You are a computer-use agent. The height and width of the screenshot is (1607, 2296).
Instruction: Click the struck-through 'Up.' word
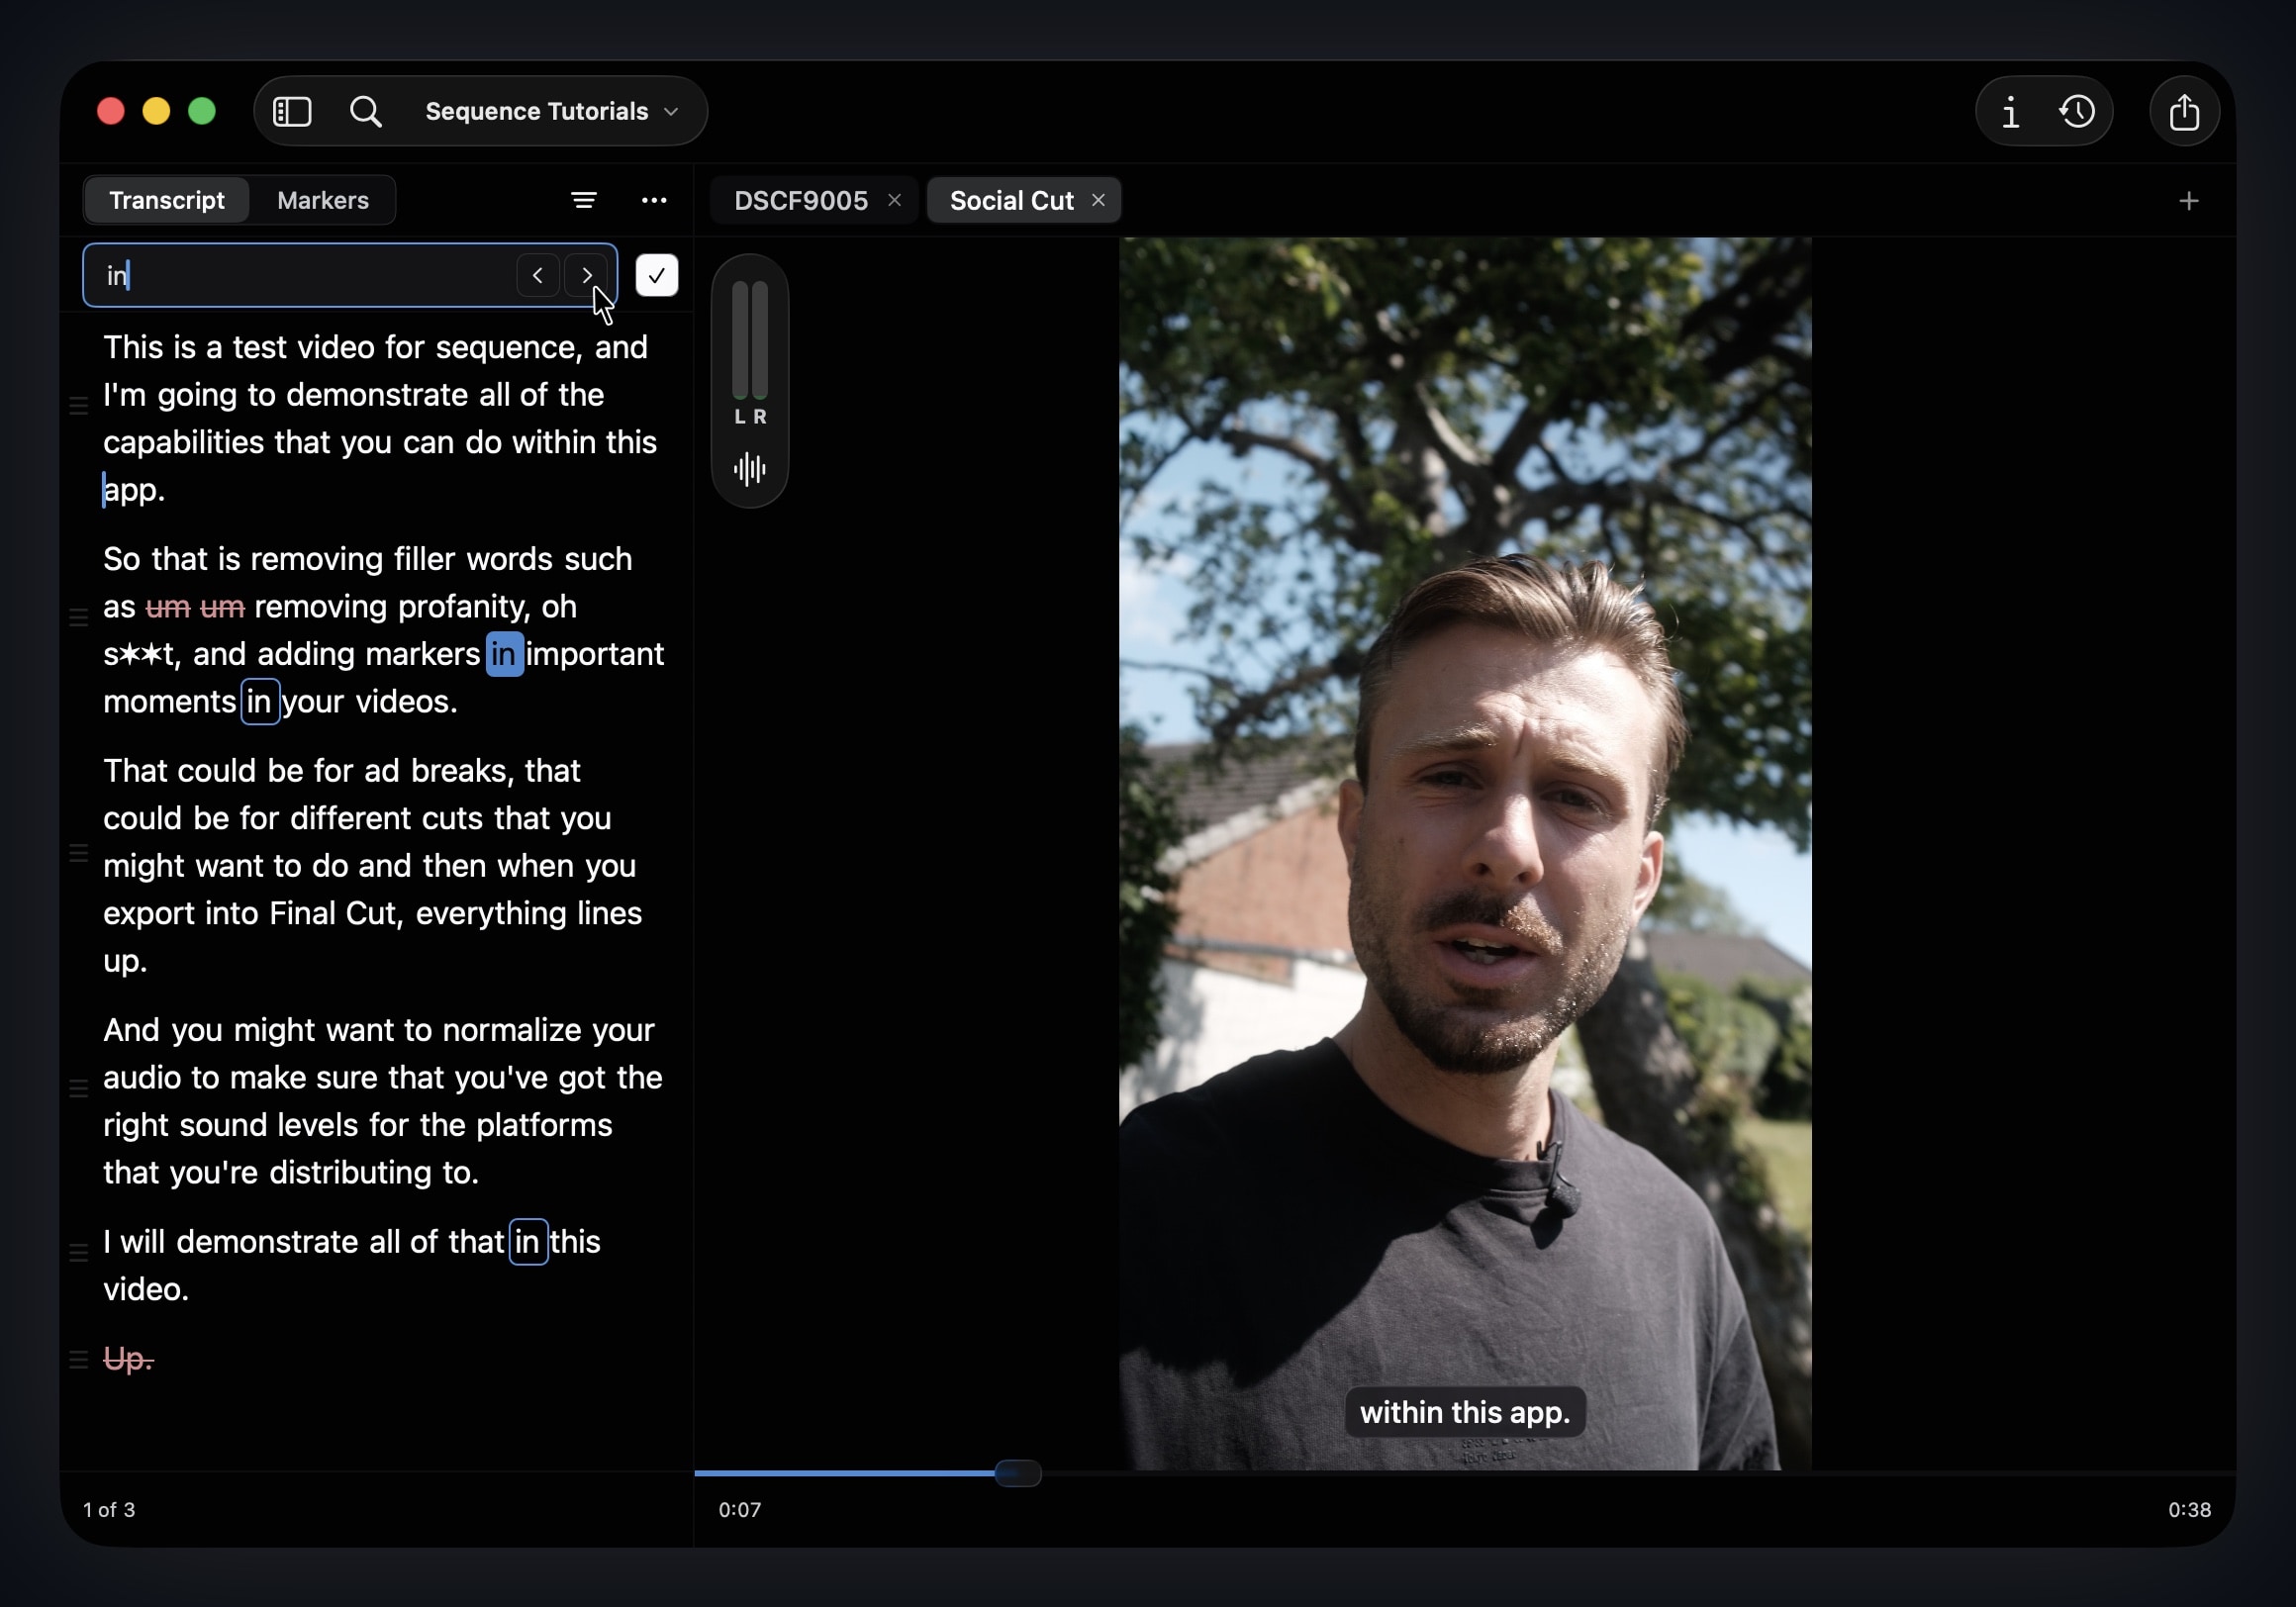pos(128,1359)
